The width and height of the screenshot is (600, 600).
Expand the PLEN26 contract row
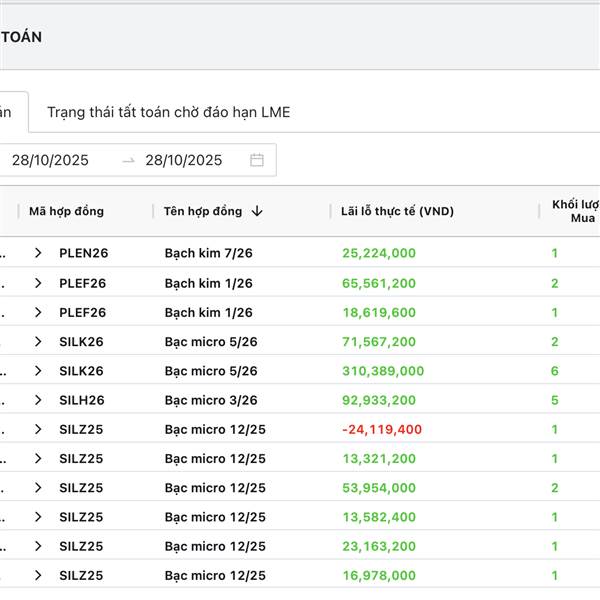coord(38,253)
